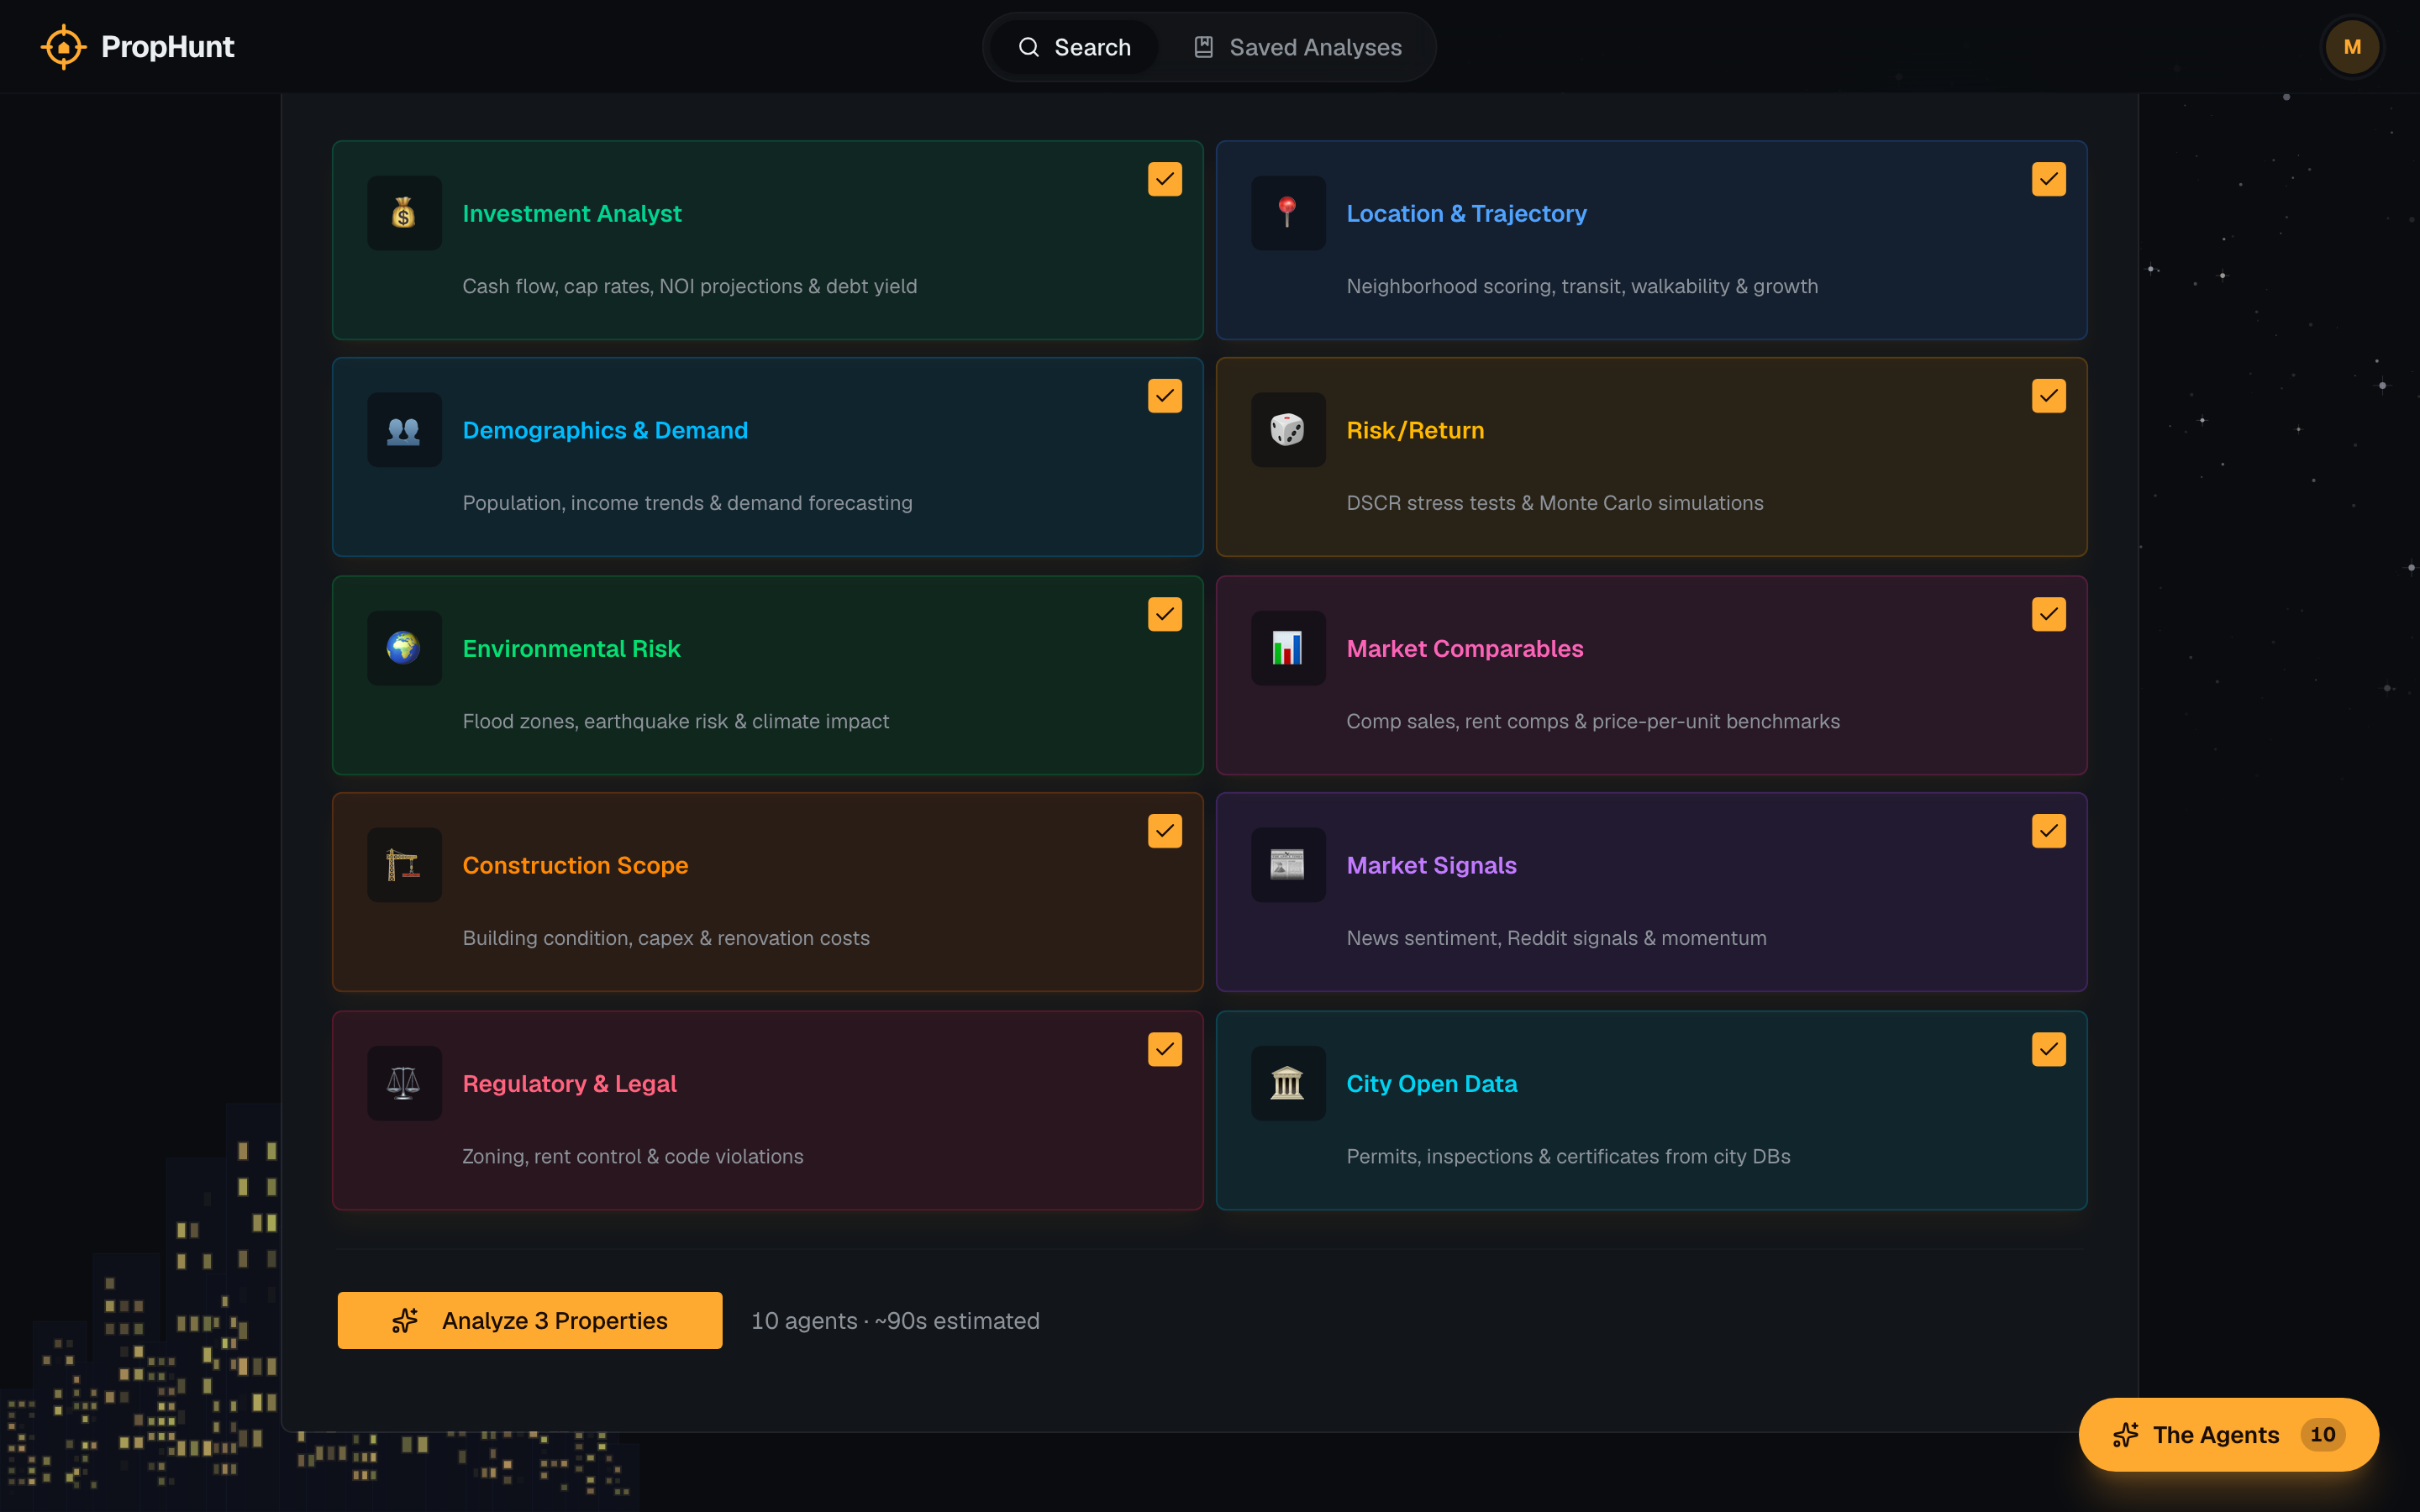Start analysis with Analyze 3 Properties button
Viewport: 2420px width, 1512px height.
[530, 1321]
